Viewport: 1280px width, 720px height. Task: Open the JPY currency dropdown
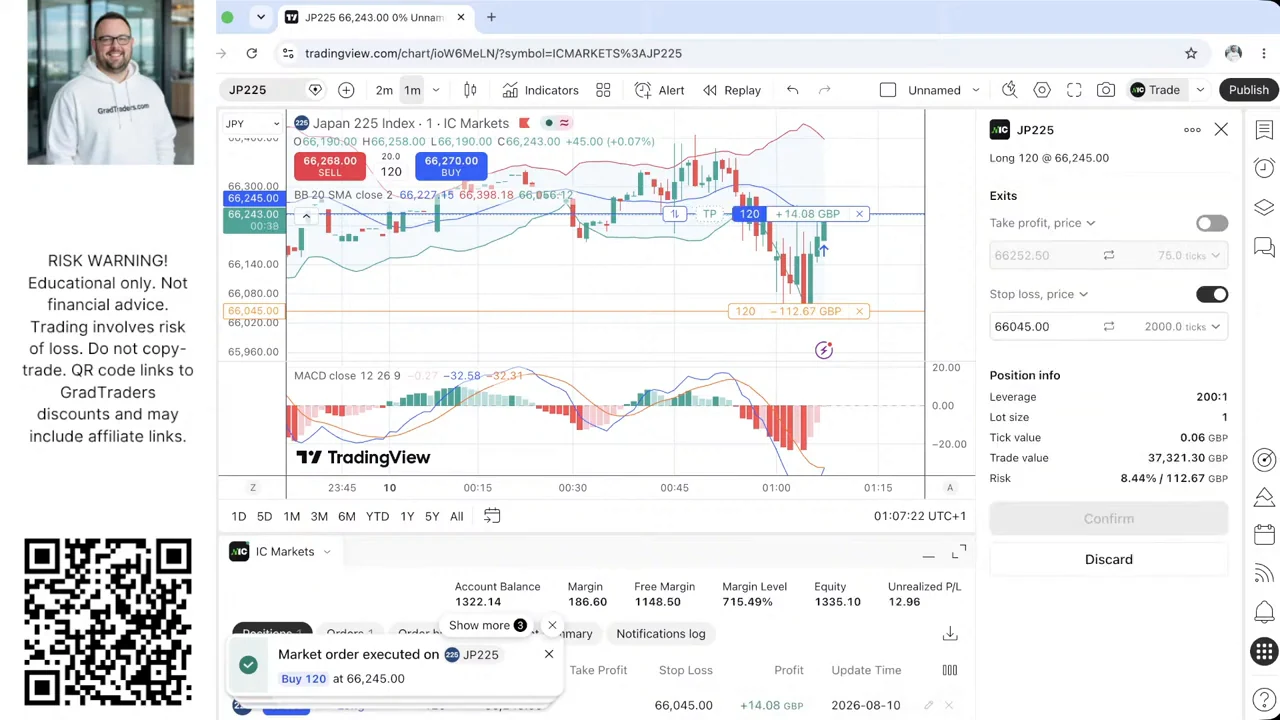[252, 124]
